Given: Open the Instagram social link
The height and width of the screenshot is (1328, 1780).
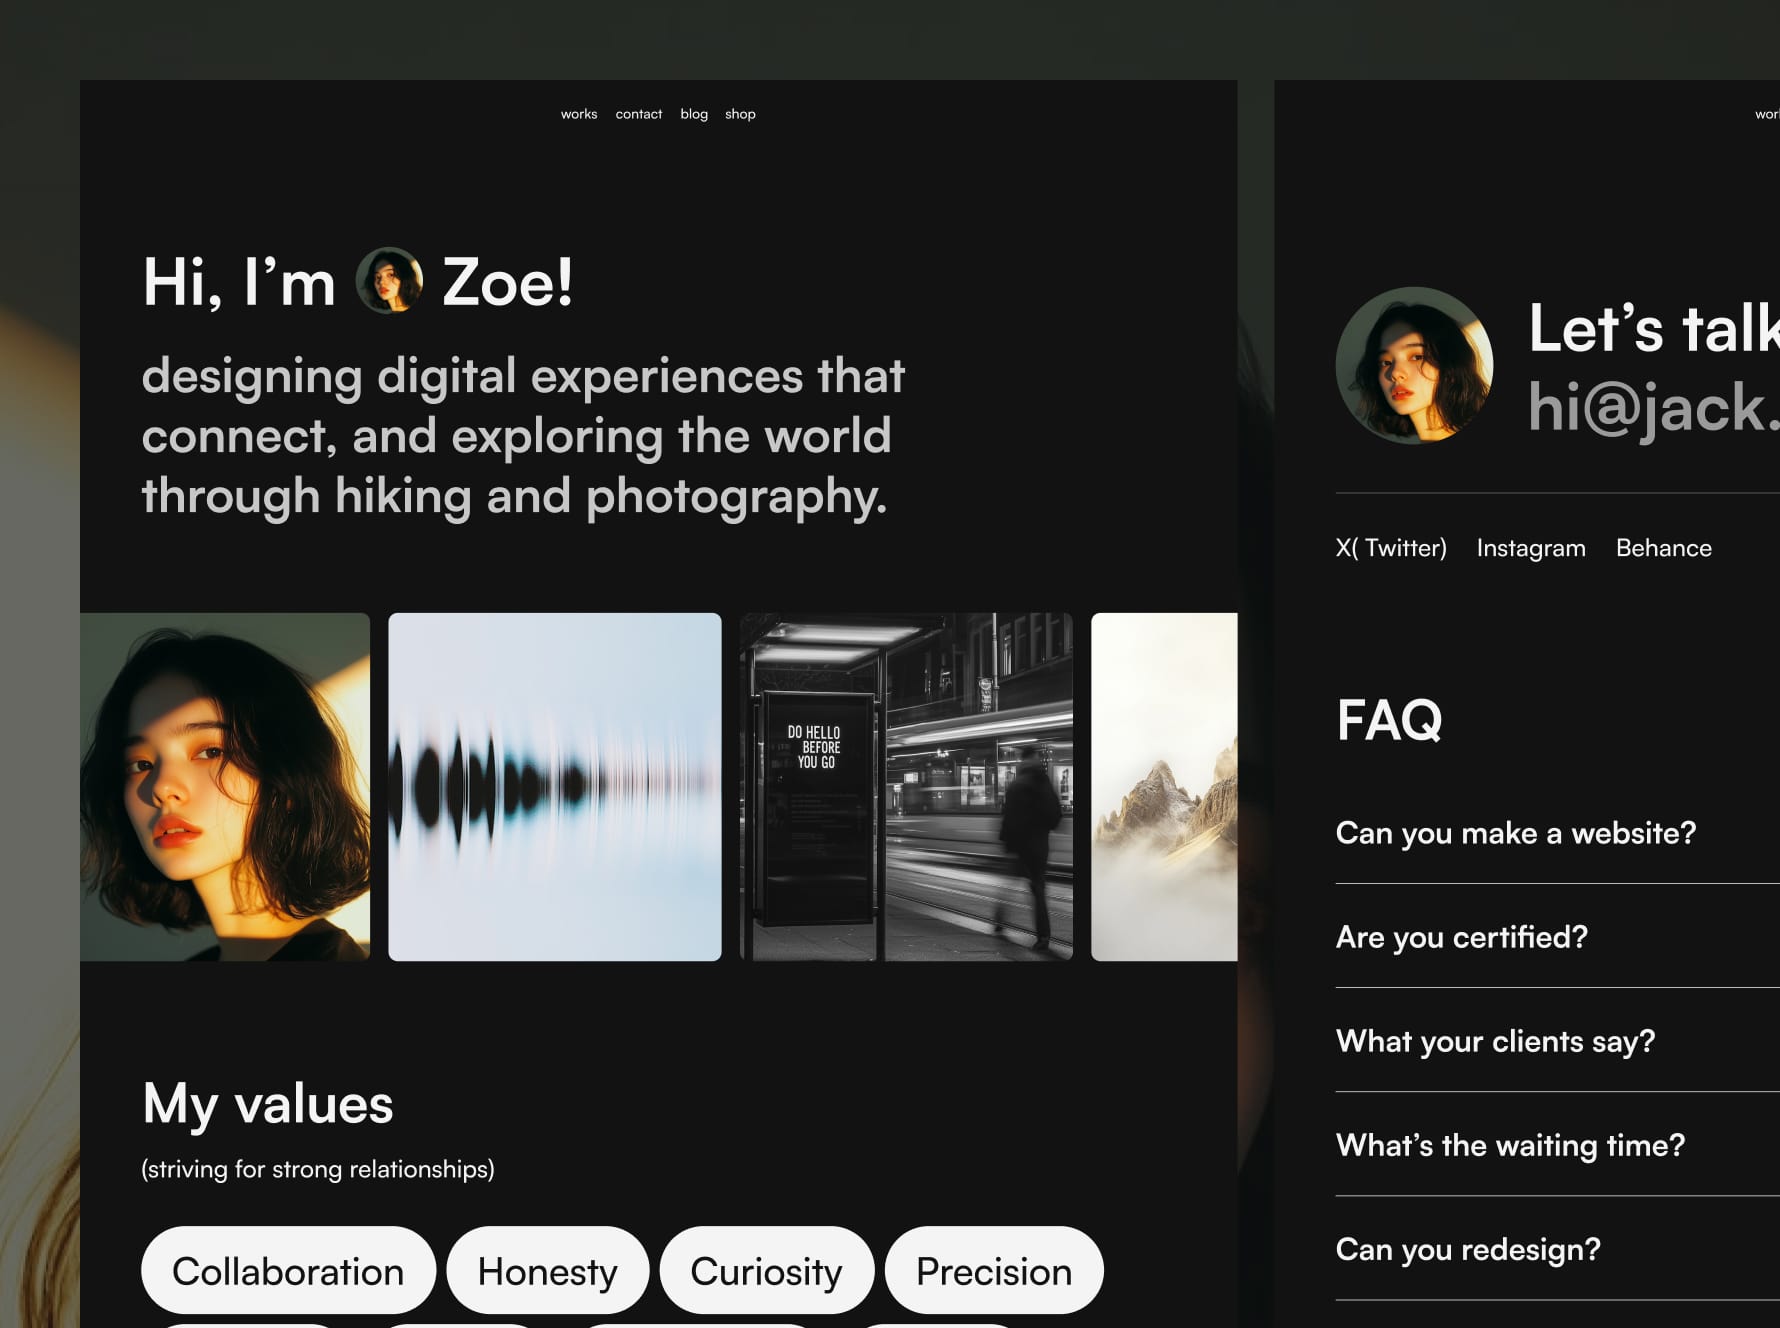Looking at the screenshot, I should 1531,548.
